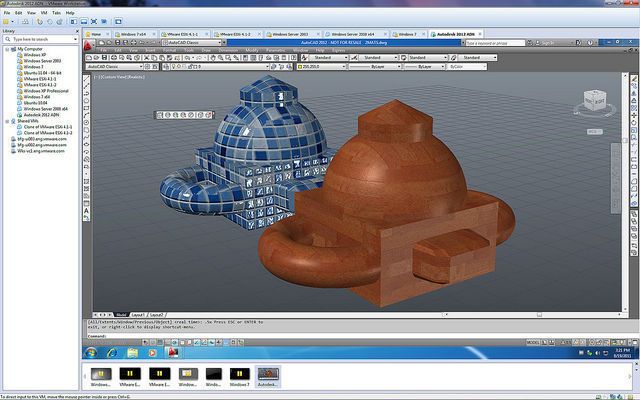Switch to the Home tab

[97, 34]
